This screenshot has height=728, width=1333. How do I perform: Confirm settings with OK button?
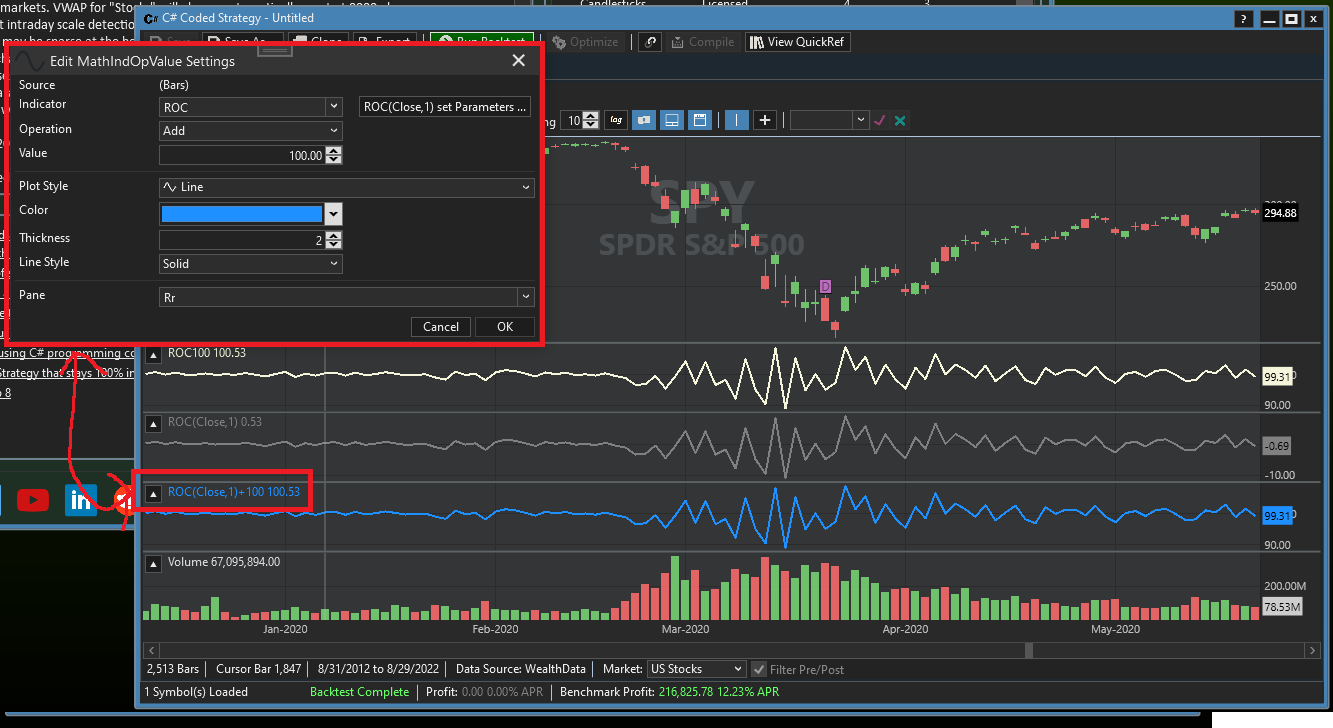pos(505,327)
